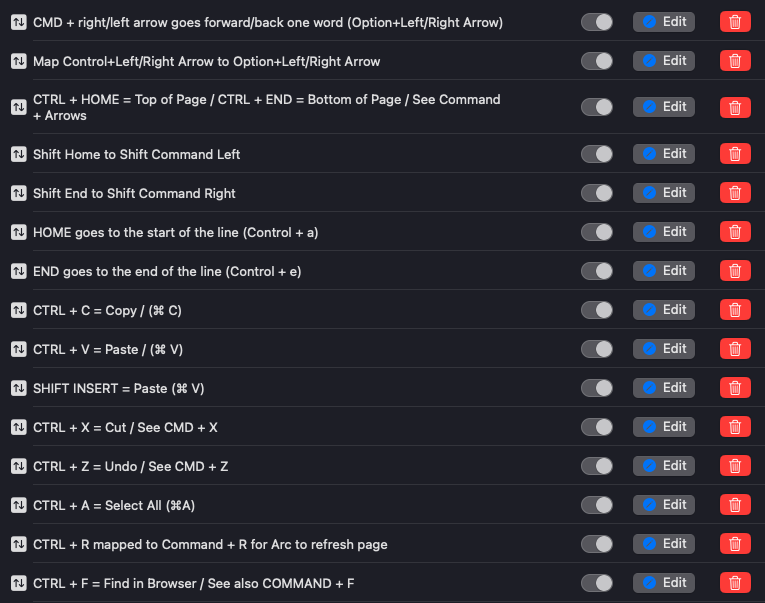Edit the CTRL + HOME Top of Page rule

664,107
